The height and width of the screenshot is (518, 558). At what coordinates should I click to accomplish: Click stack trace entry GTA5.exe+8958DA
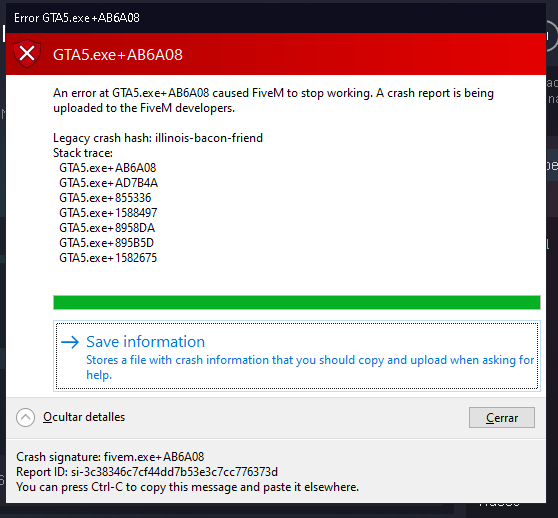[x=107, y=228]
